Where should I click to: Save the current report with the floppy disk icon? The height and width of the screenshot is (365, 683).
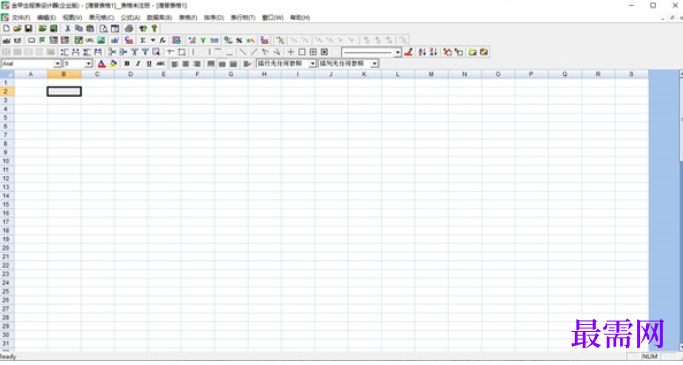(28, 29)
